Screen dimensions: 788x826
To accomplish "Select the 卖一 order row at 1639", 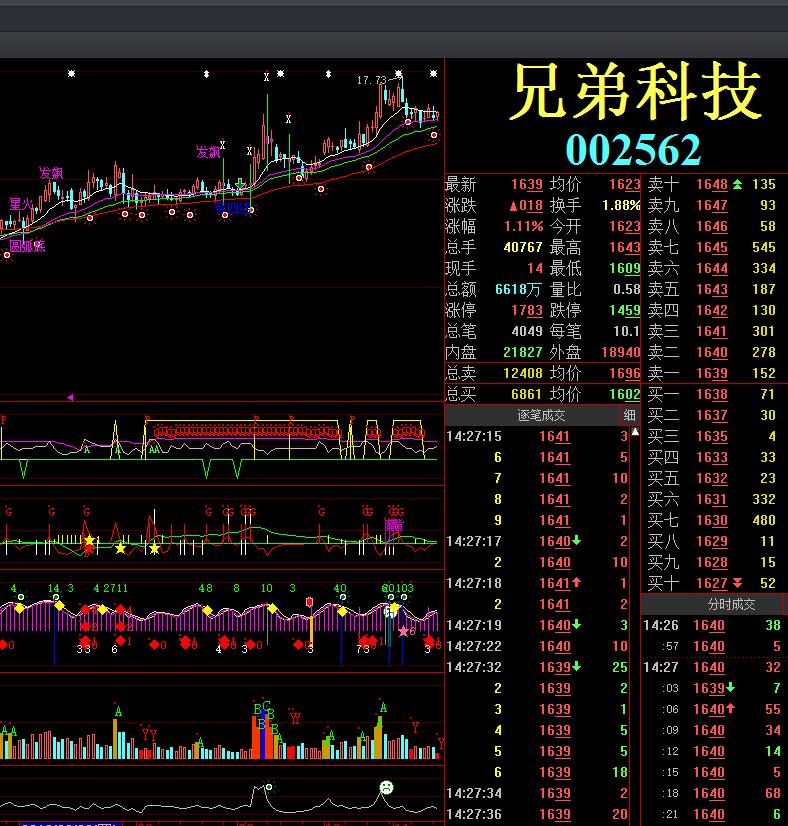I will point(712,373).
